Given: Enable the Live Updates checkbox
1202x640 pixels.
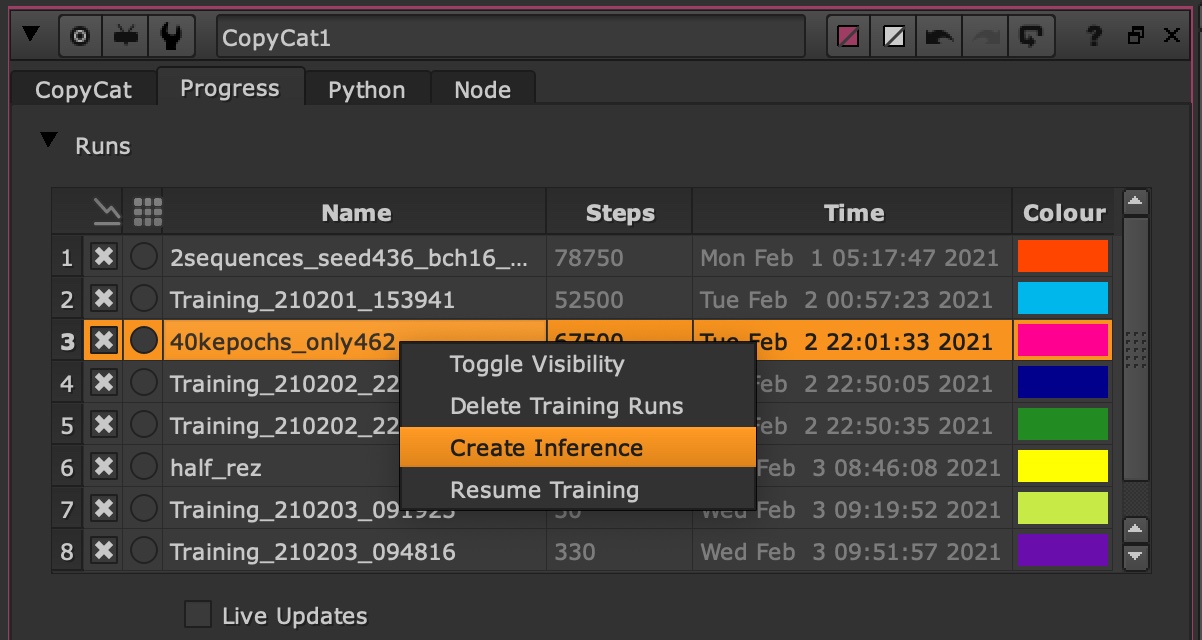Looking at the screenshot, I should [x=198, y=614].
